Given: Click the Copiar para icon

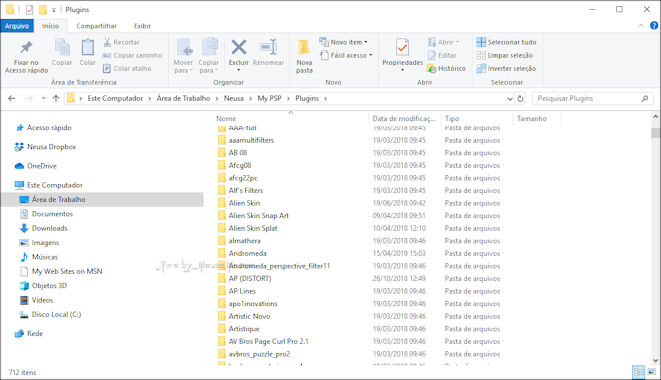Looking at the screenshot, I should tap(209, 47).
